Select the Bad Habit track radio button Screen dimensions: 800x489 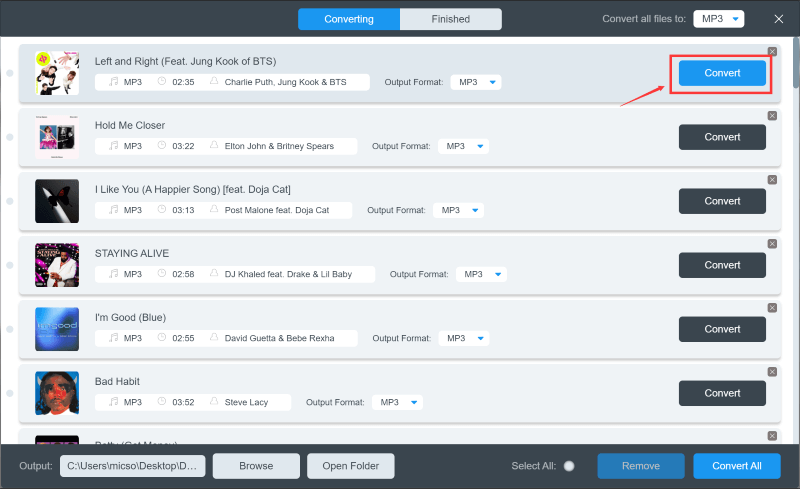point(10,394)
